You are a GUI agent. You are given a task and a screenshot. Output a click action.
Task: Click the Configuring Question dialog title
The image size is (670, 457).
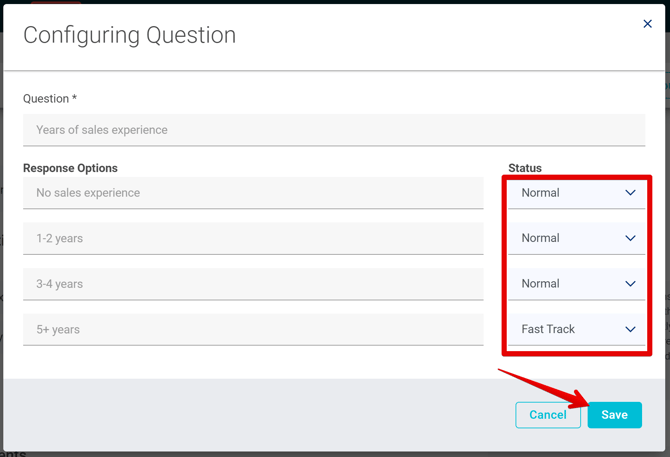[x=130, y=35]
